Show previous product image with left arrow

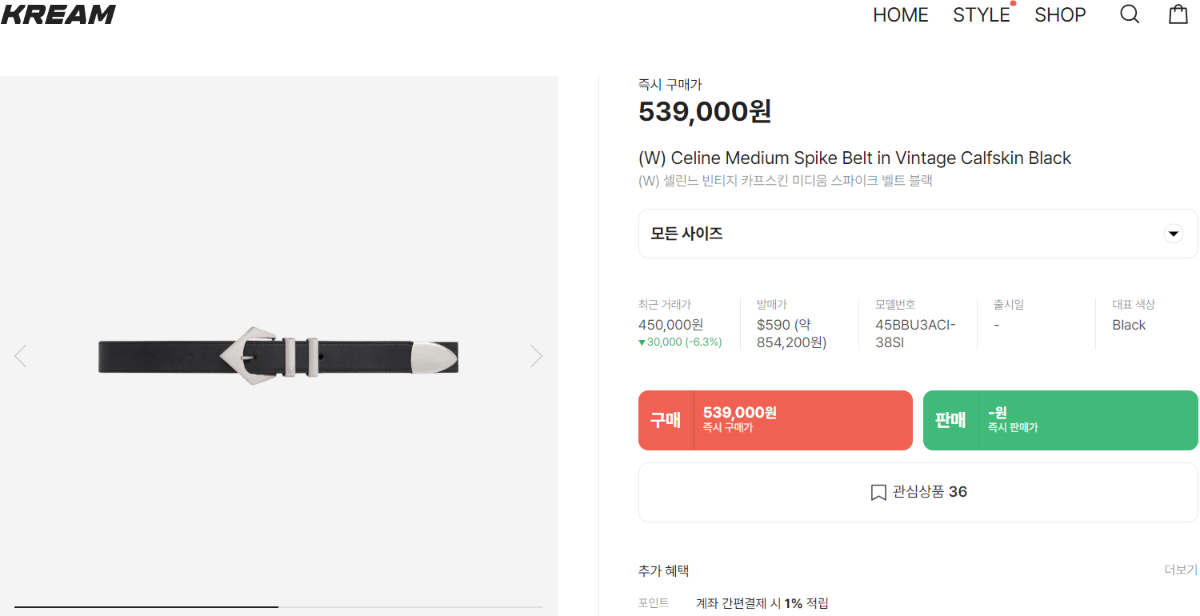coord(20,356)
